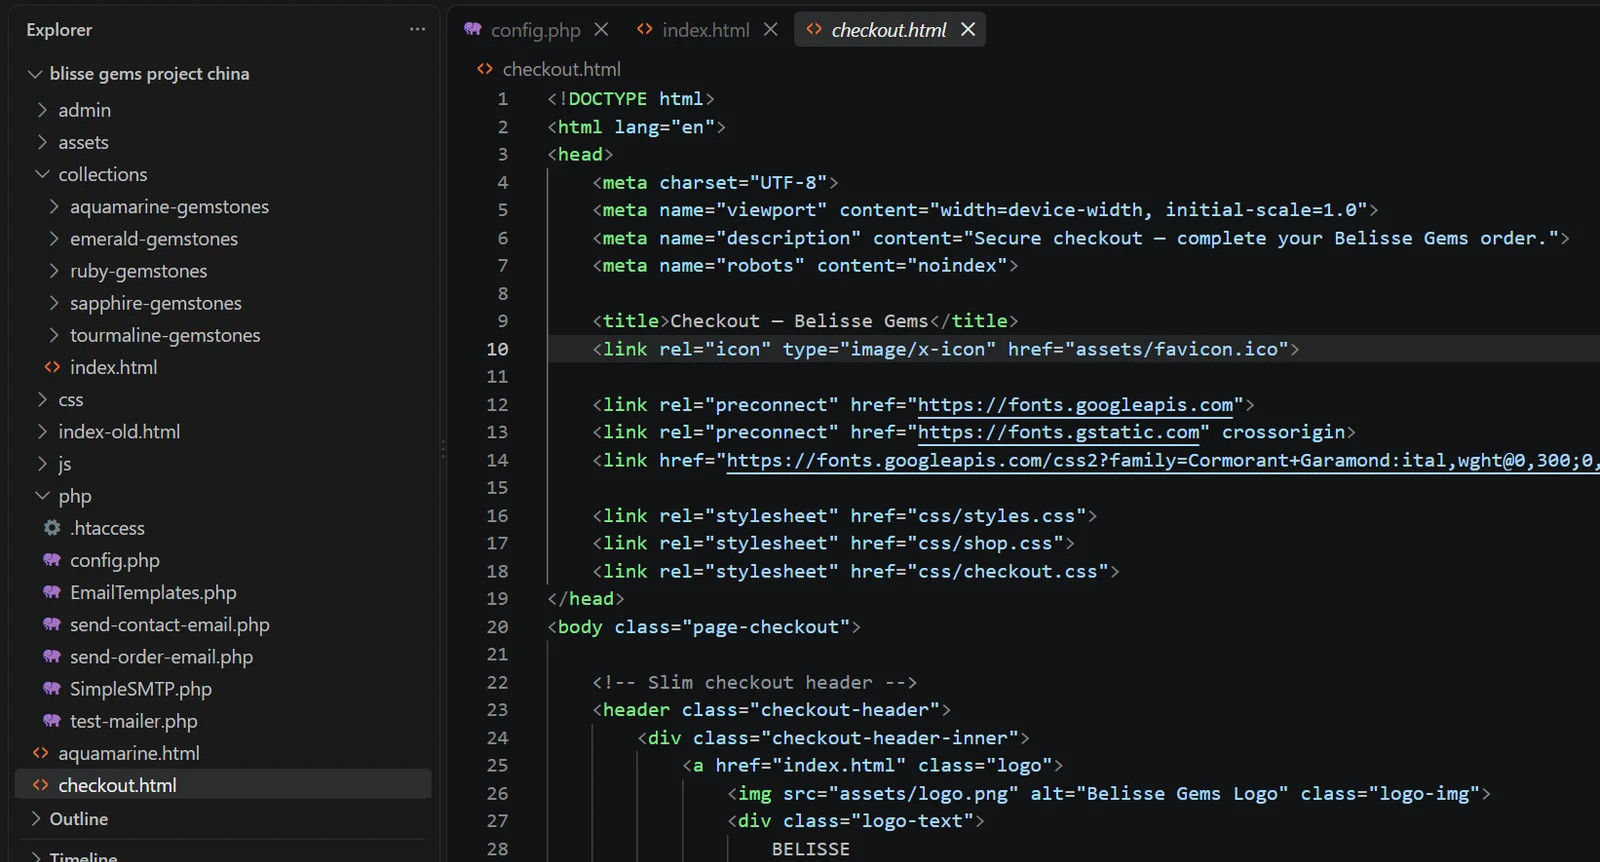Collapse the php folder
This screenshot has width=1600, height=862.
click(x=42, y=496)
